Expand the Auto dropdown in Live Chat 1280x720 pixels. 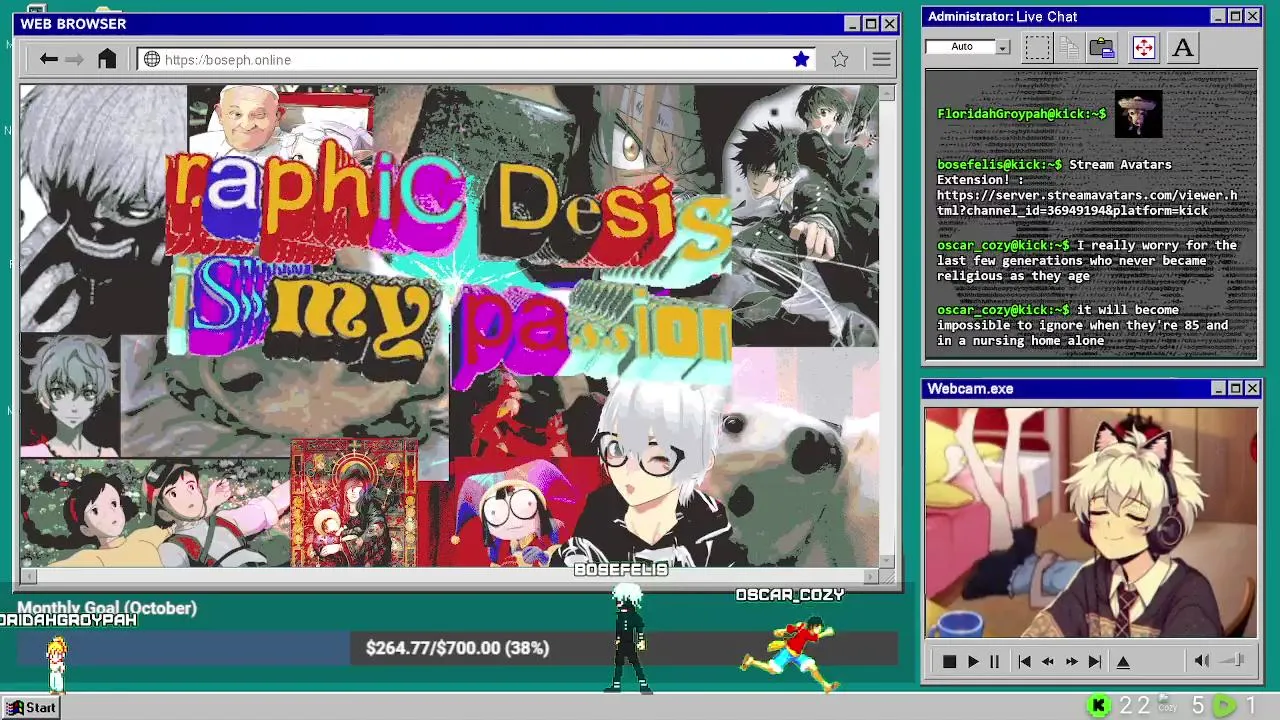[x=1002, y=47]
